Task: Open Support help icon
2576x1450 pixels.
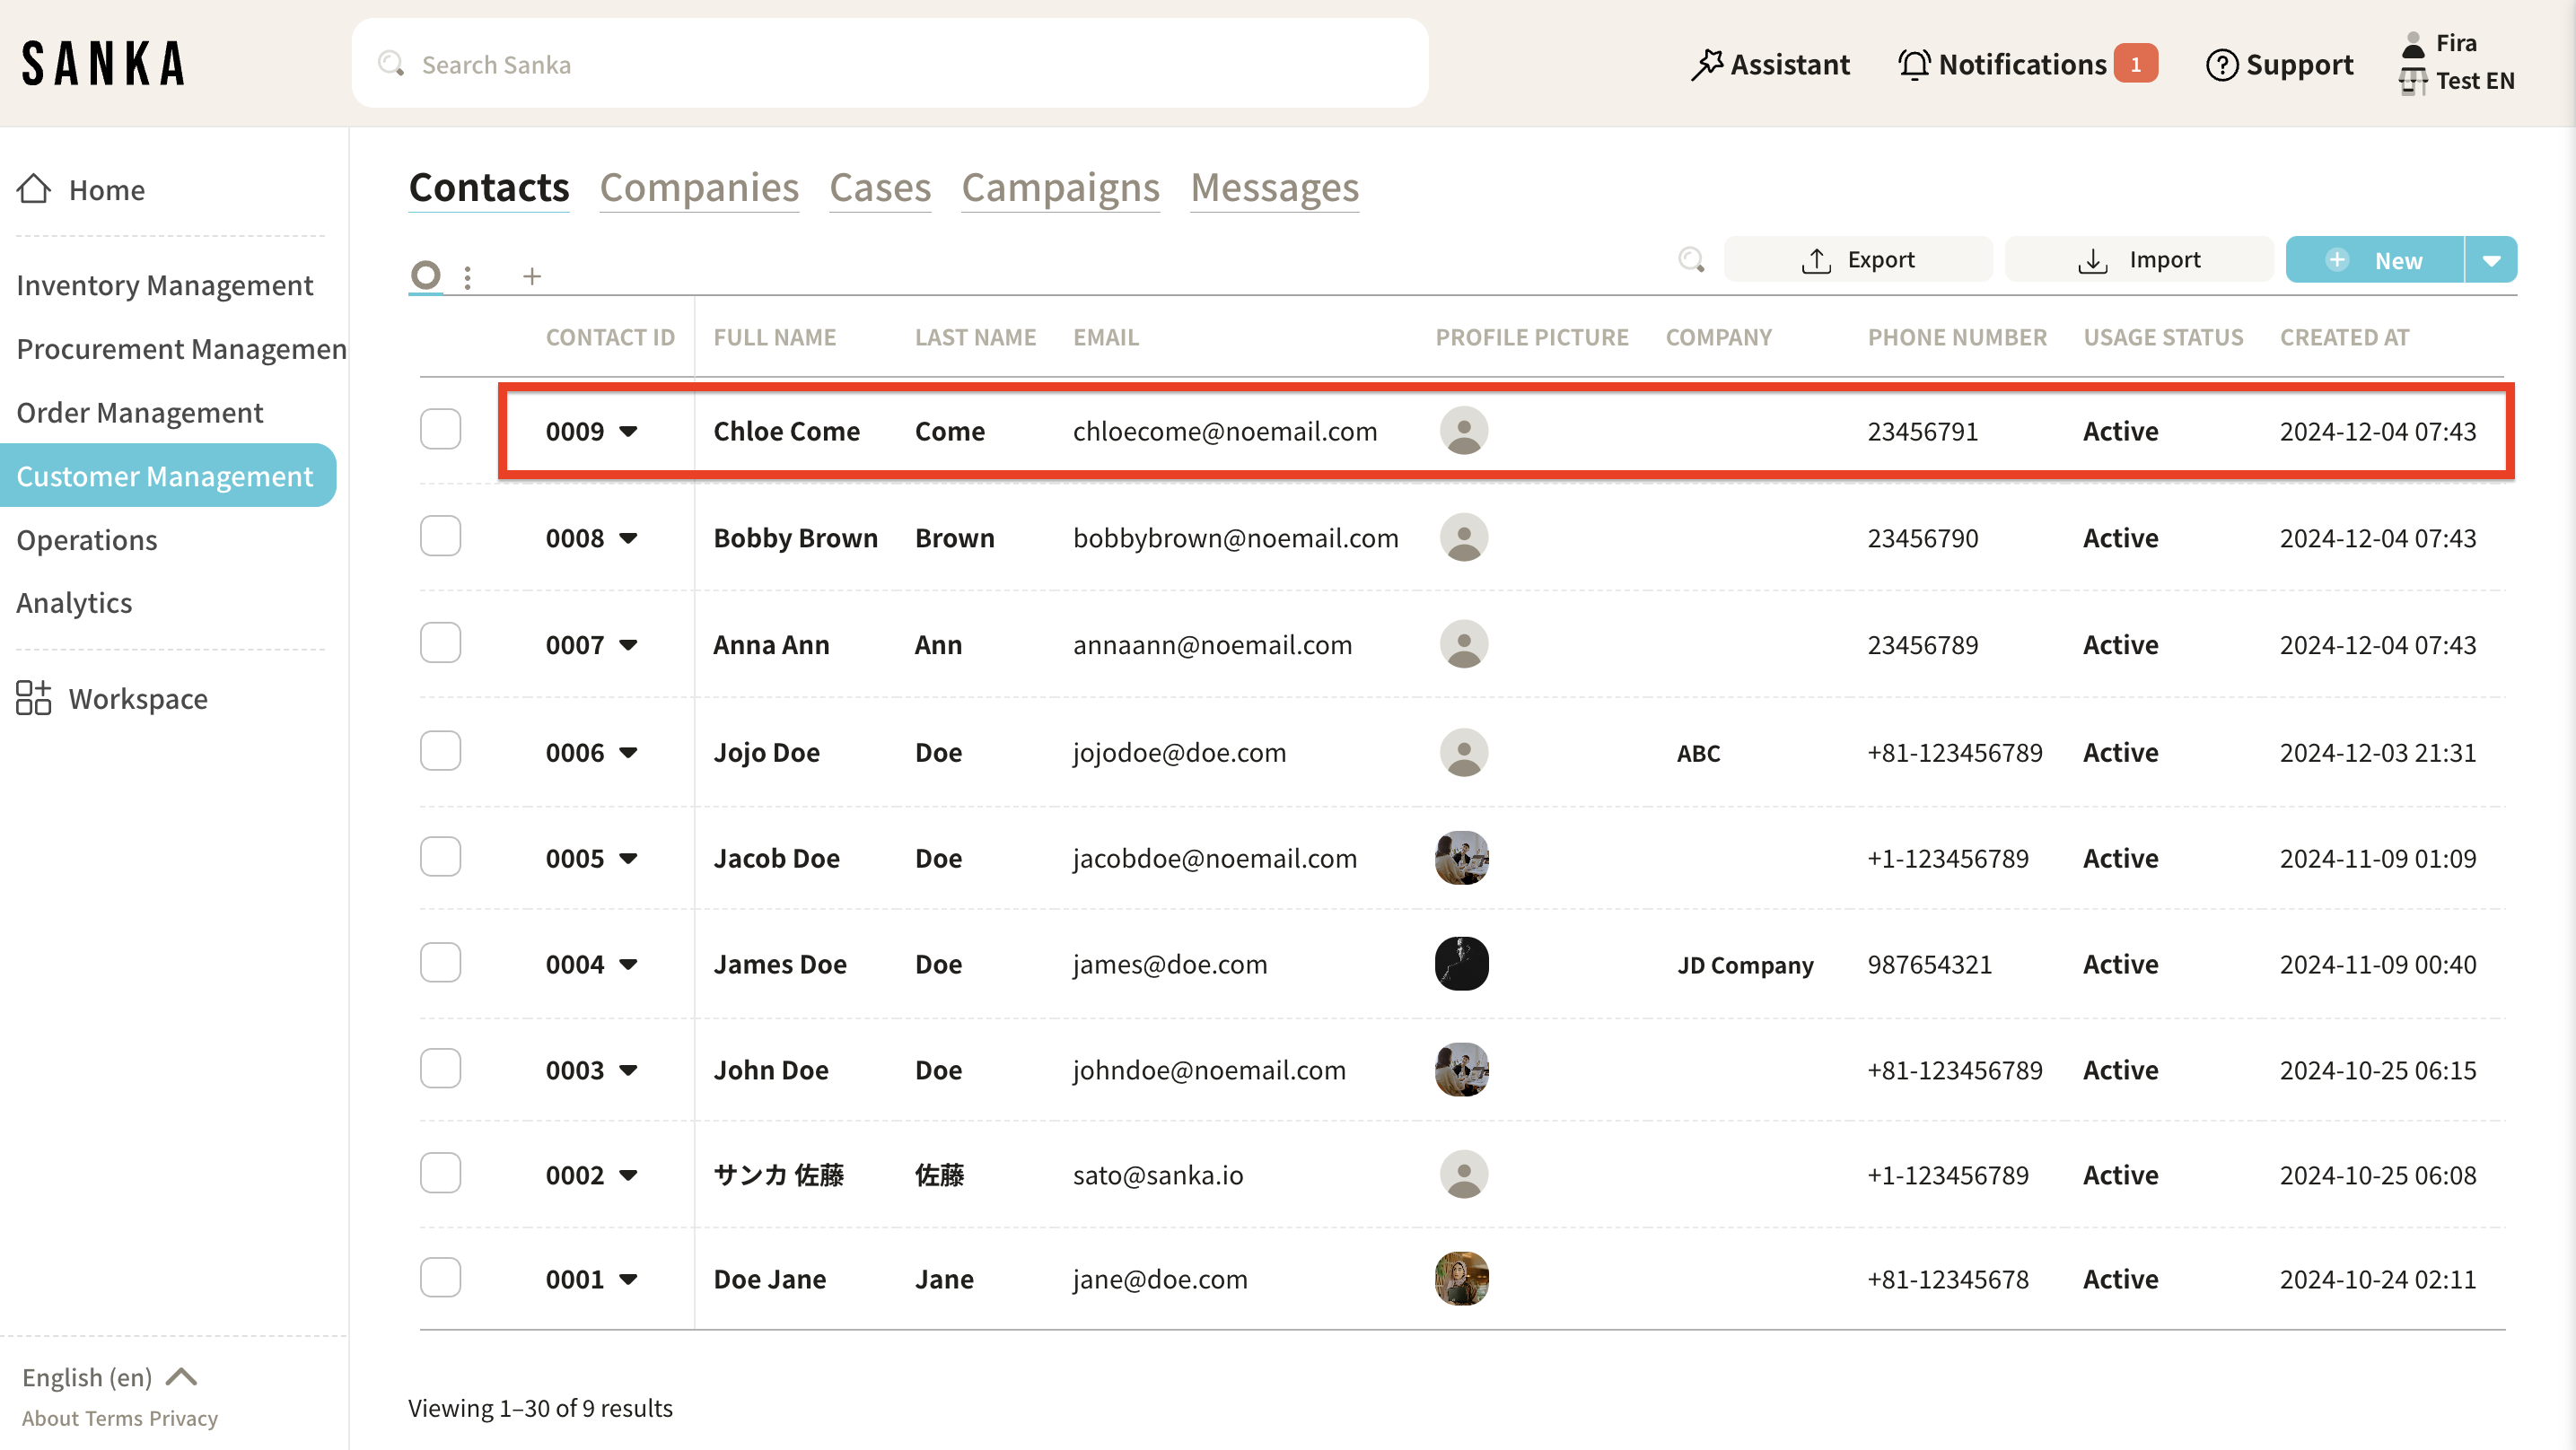Action: pos(2221,65)
